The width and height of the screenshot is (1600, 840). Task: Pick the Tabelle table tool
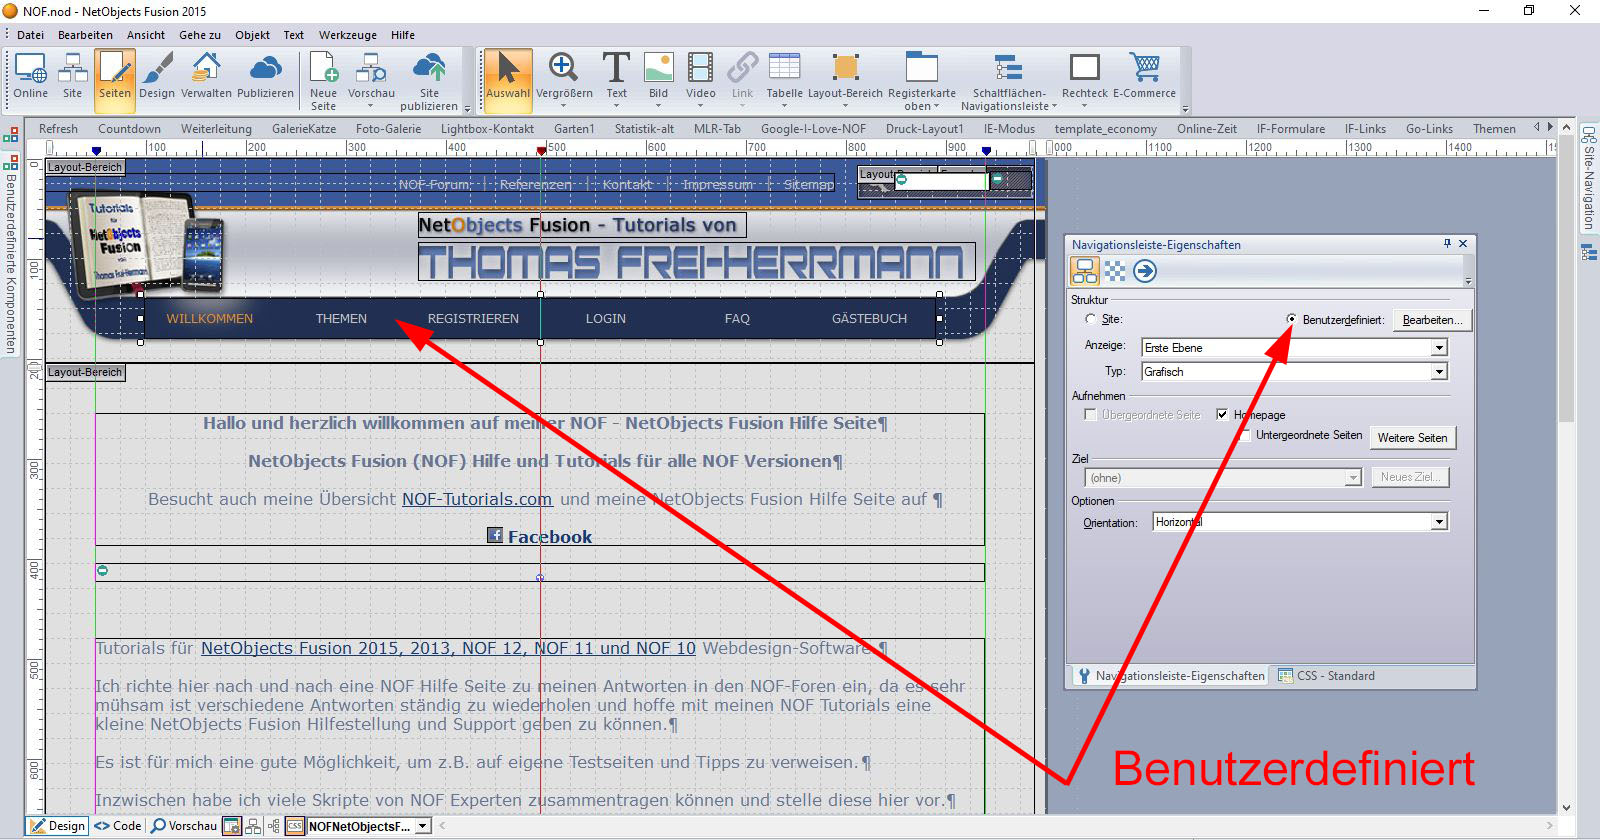(x=784, y=78)
